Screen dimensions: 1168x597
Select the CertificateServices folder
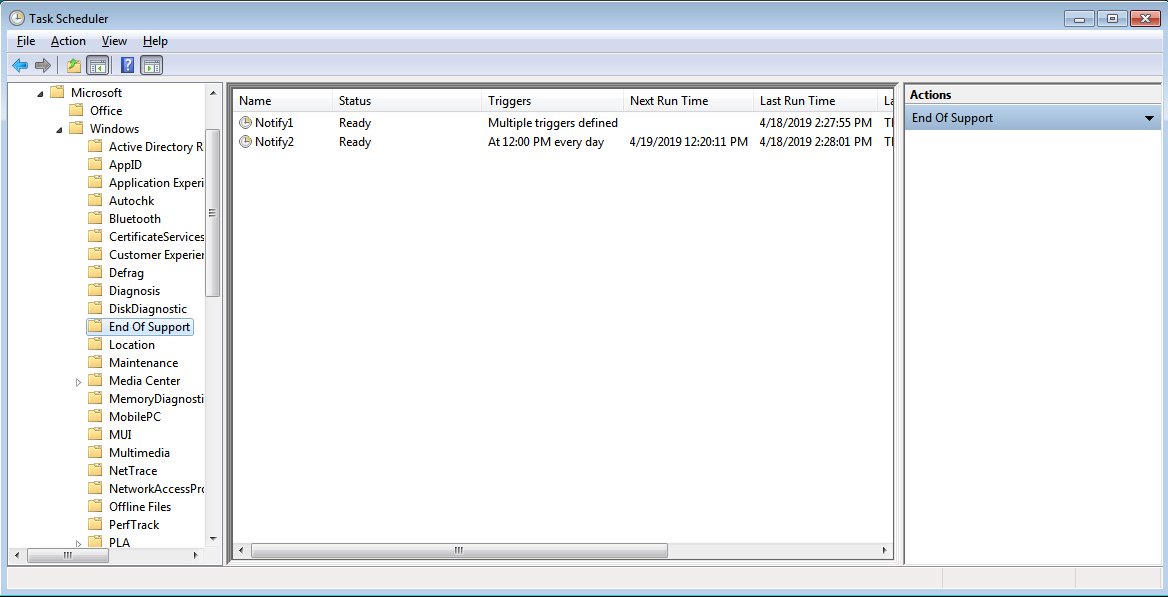(156, 236)
